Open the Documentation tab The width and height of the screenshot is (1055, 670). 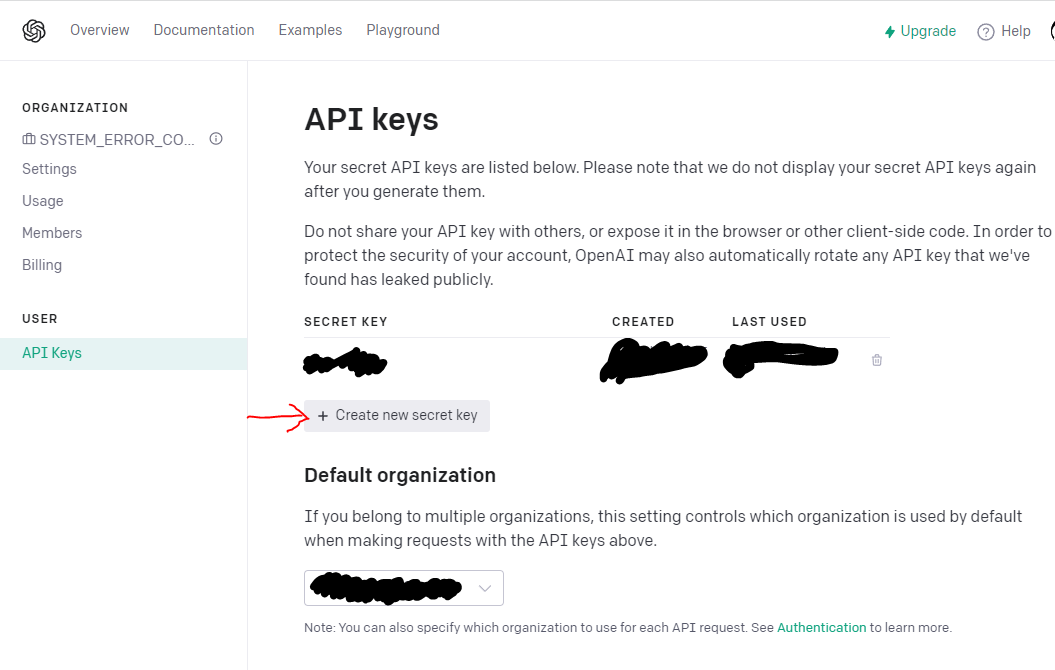(204, 30)
